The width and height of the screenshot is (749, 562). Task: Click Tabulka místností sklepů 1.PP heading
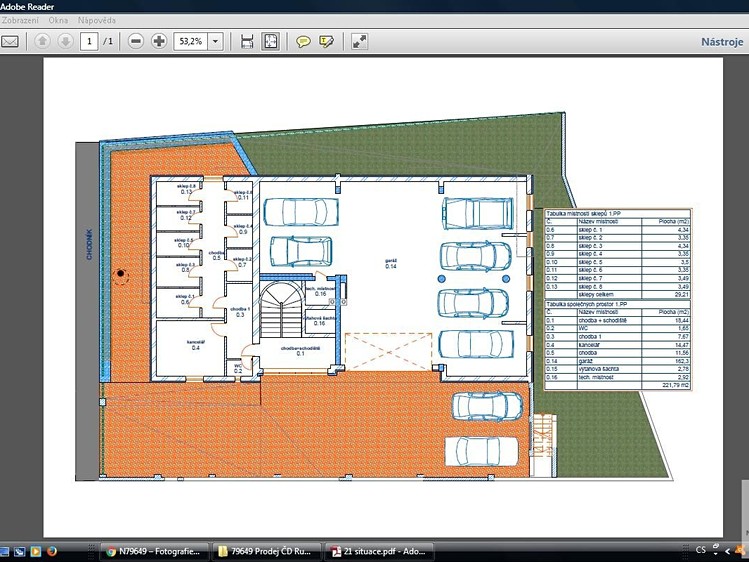583,213
